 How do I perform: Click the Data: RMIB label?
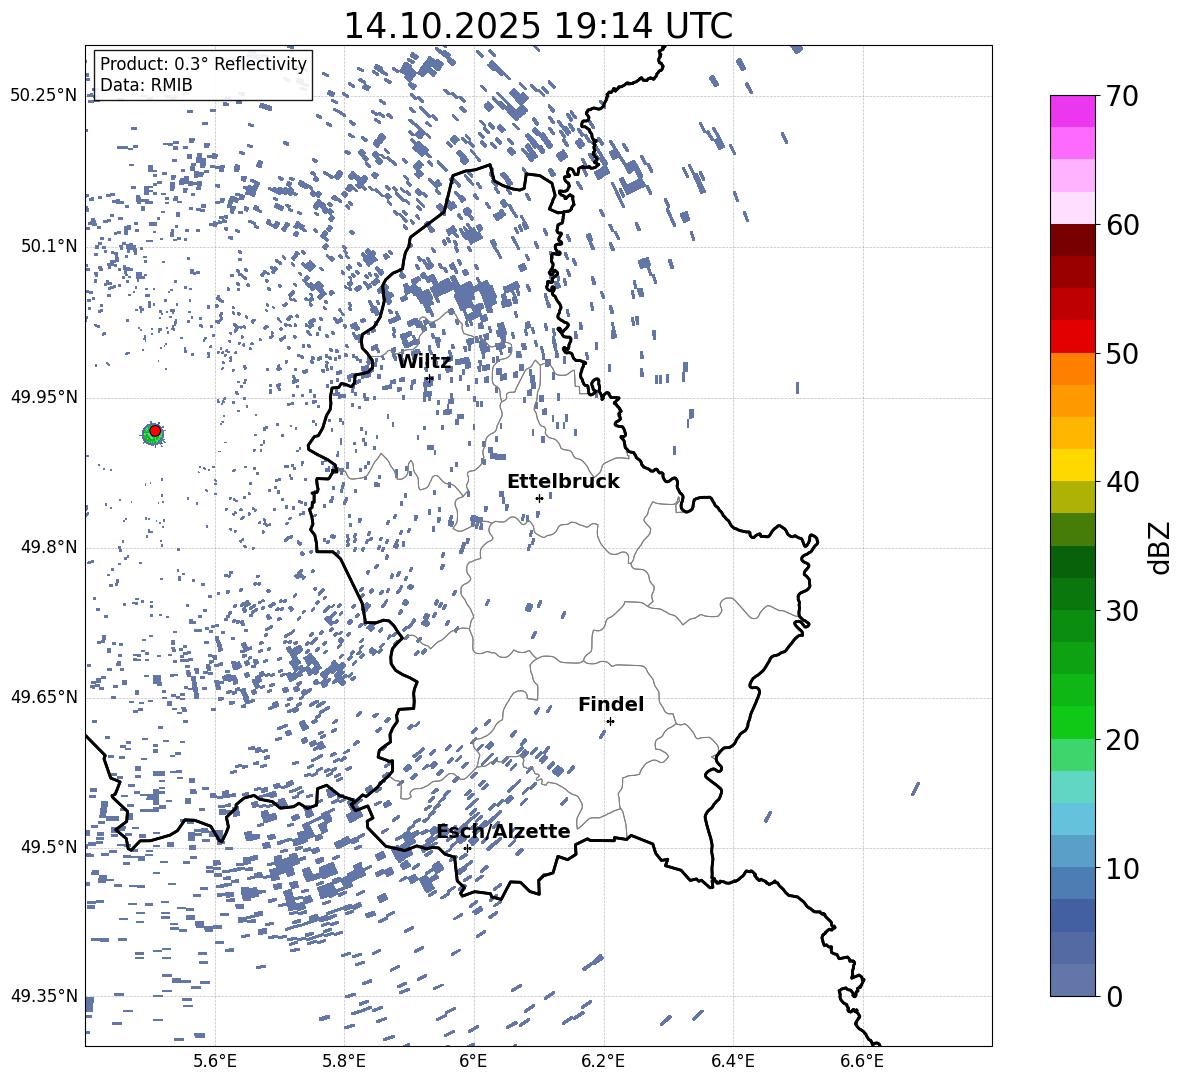pyautogui.click(x=146, y=85)
